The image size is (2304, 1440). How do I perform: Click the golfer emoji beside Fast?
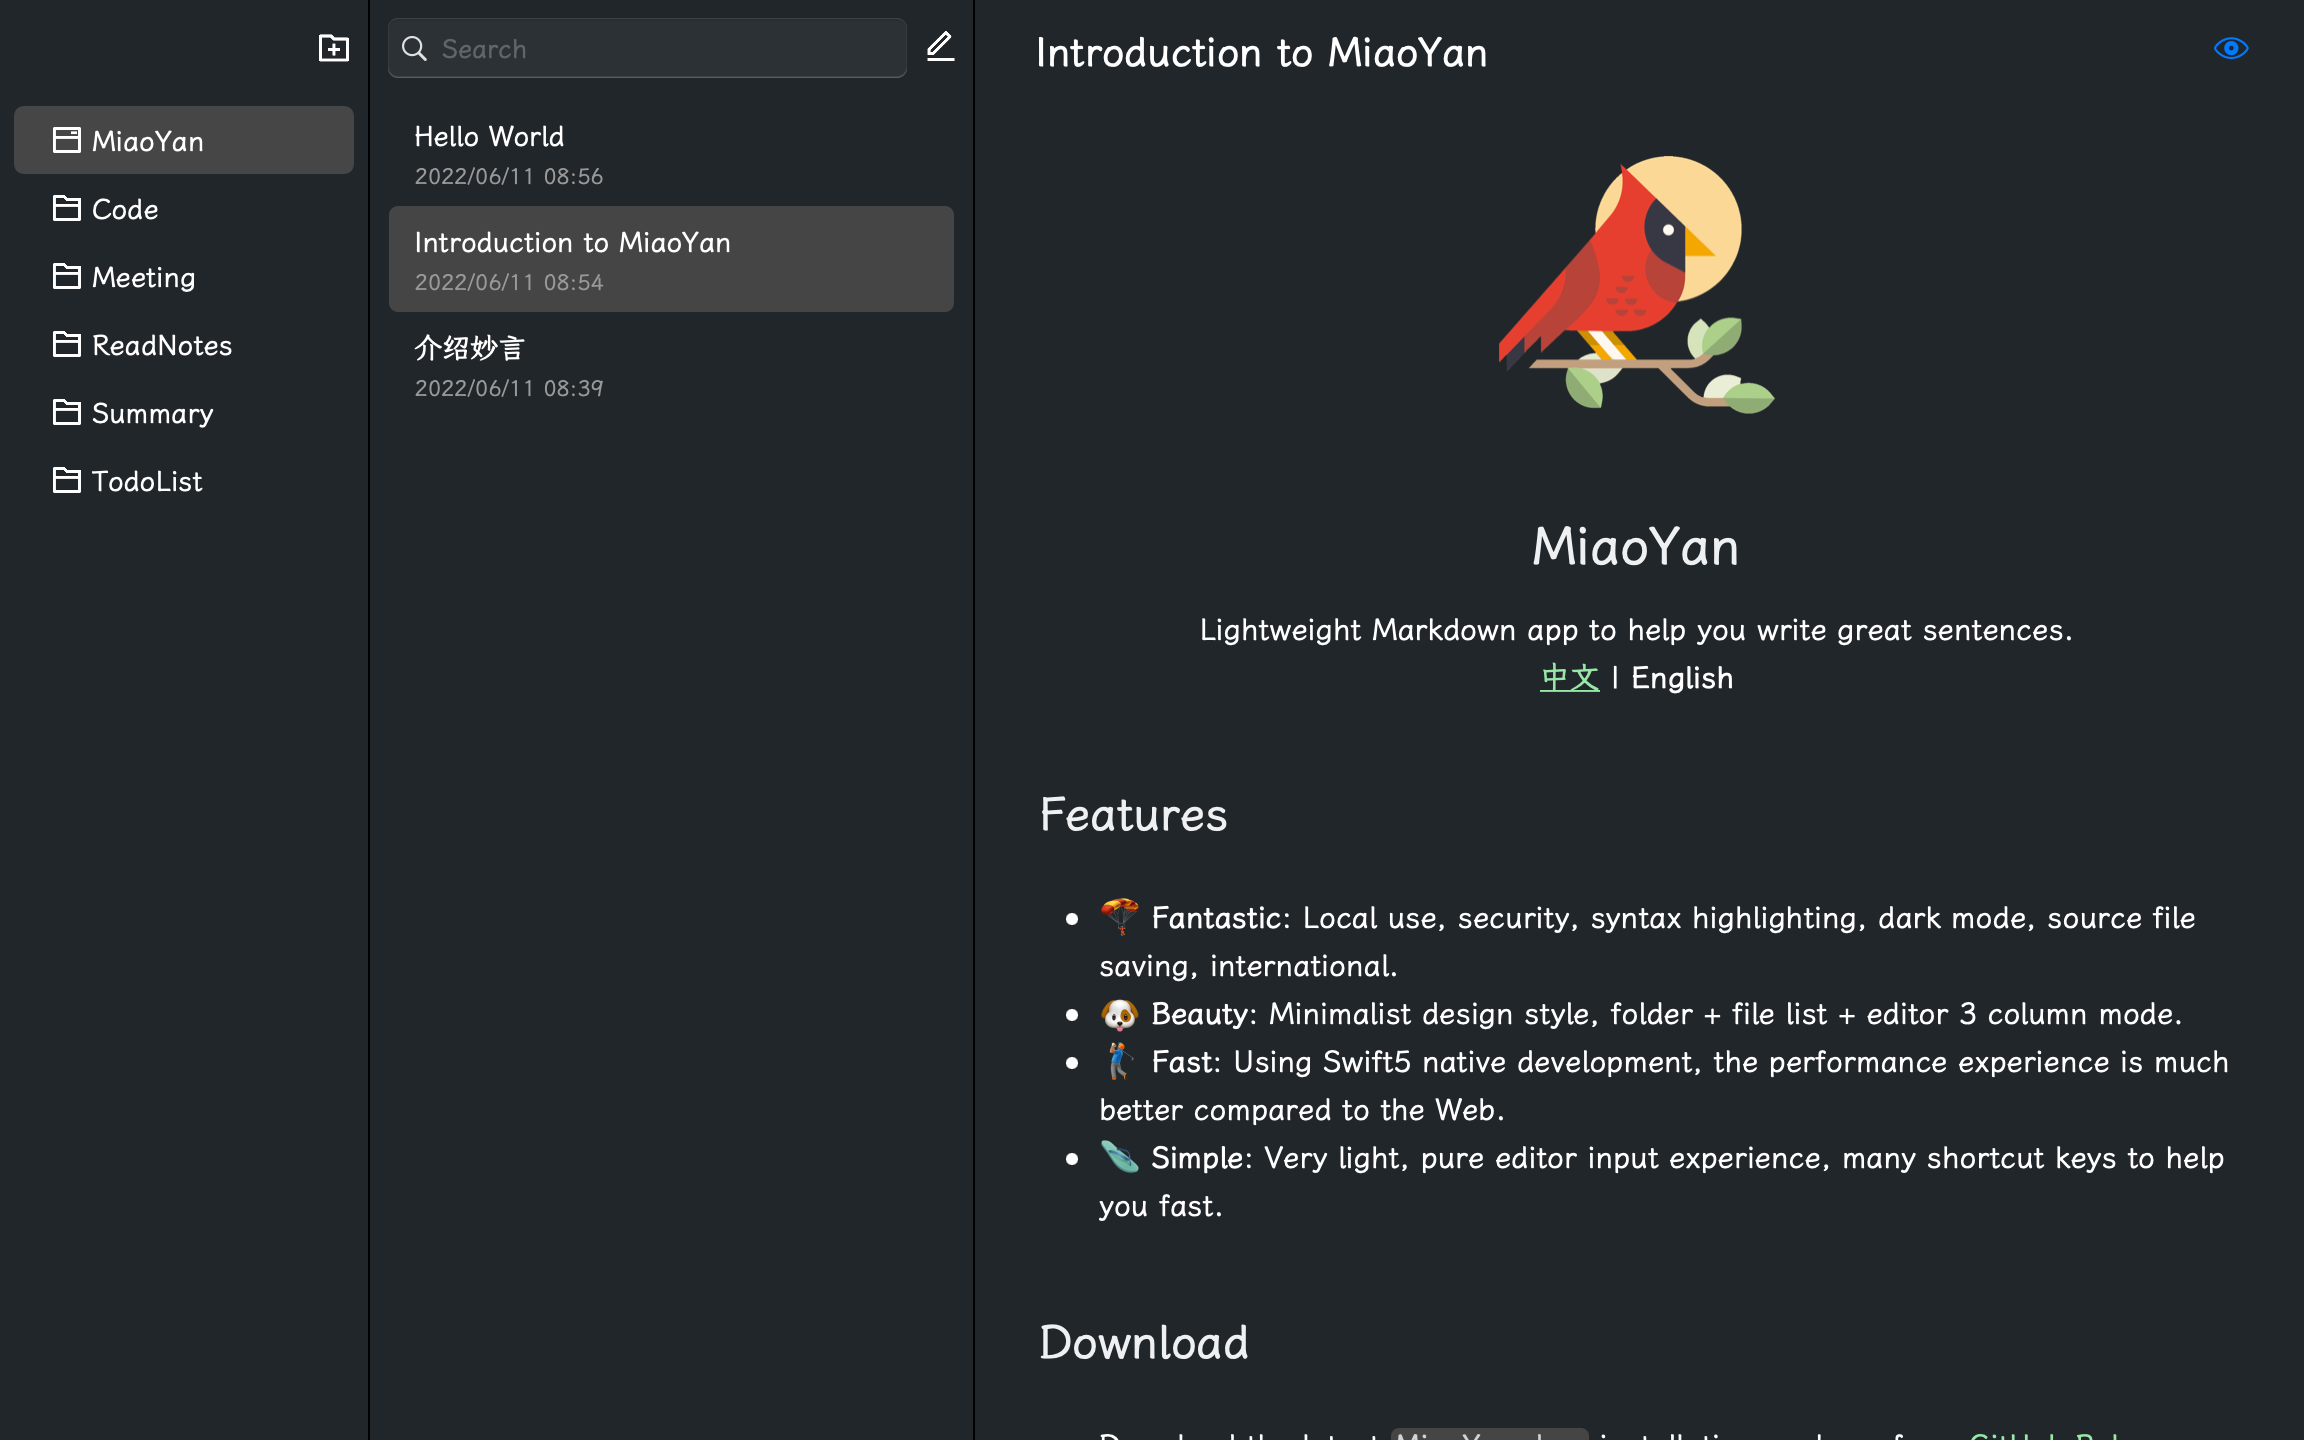pyautogui.click(x=1119, y=1061)
